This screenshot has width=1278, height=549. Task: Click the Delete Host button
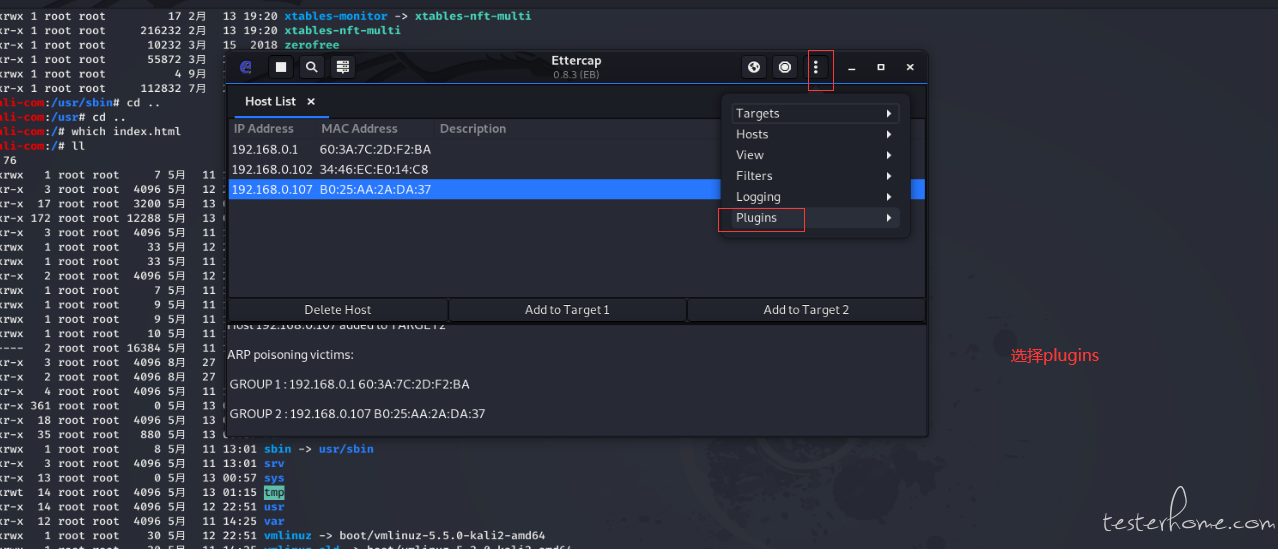tap(338, 310)
